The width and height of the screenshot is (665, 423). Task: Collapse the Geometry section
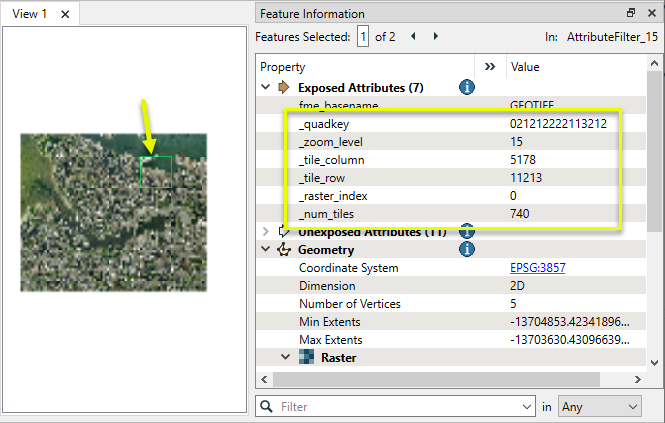266,250
